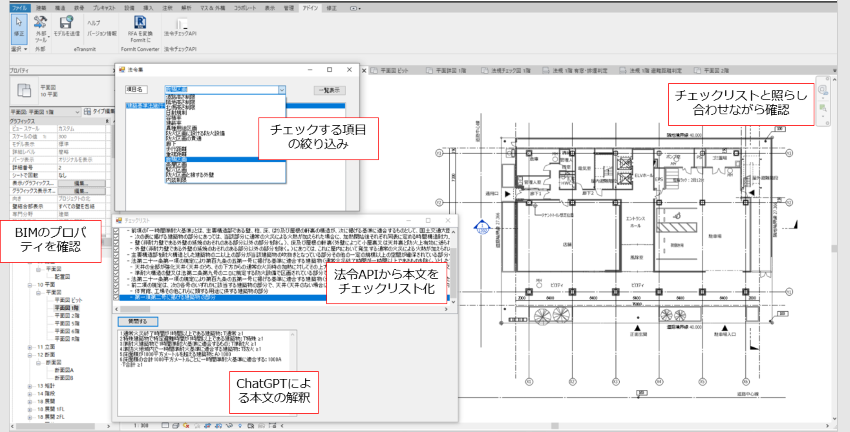
Task: Switch to the プレキャスト ribbon tab
Action: pos(104,8)
